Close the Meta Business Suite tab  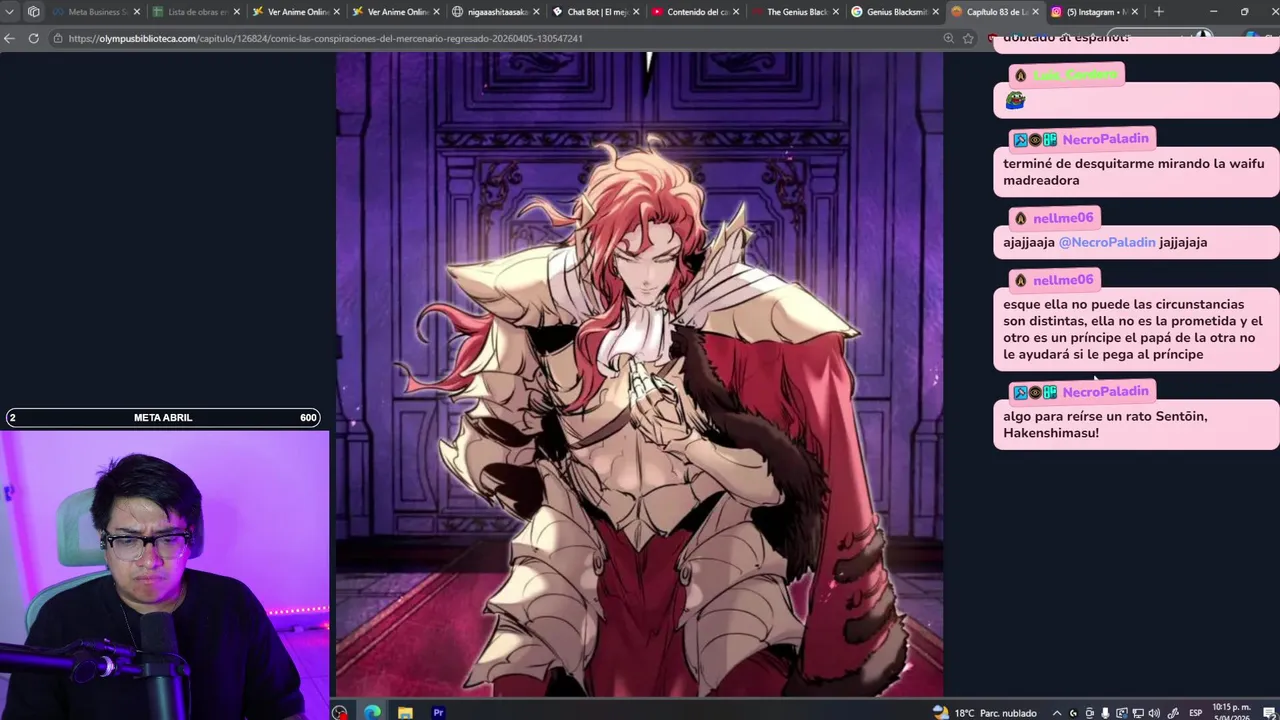(x=136, y=12)
